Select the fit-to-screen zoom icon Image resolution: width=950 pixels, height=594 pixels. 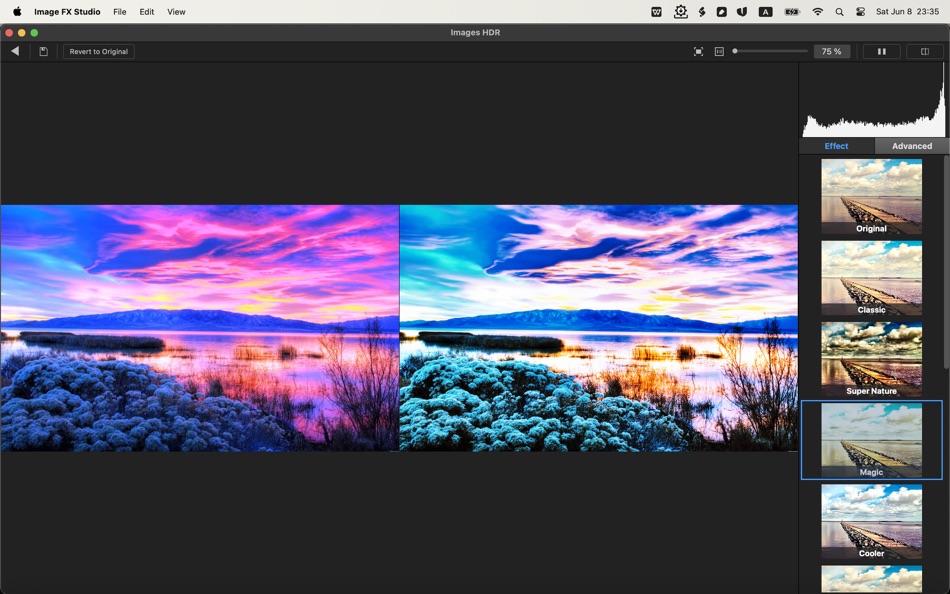698,51
